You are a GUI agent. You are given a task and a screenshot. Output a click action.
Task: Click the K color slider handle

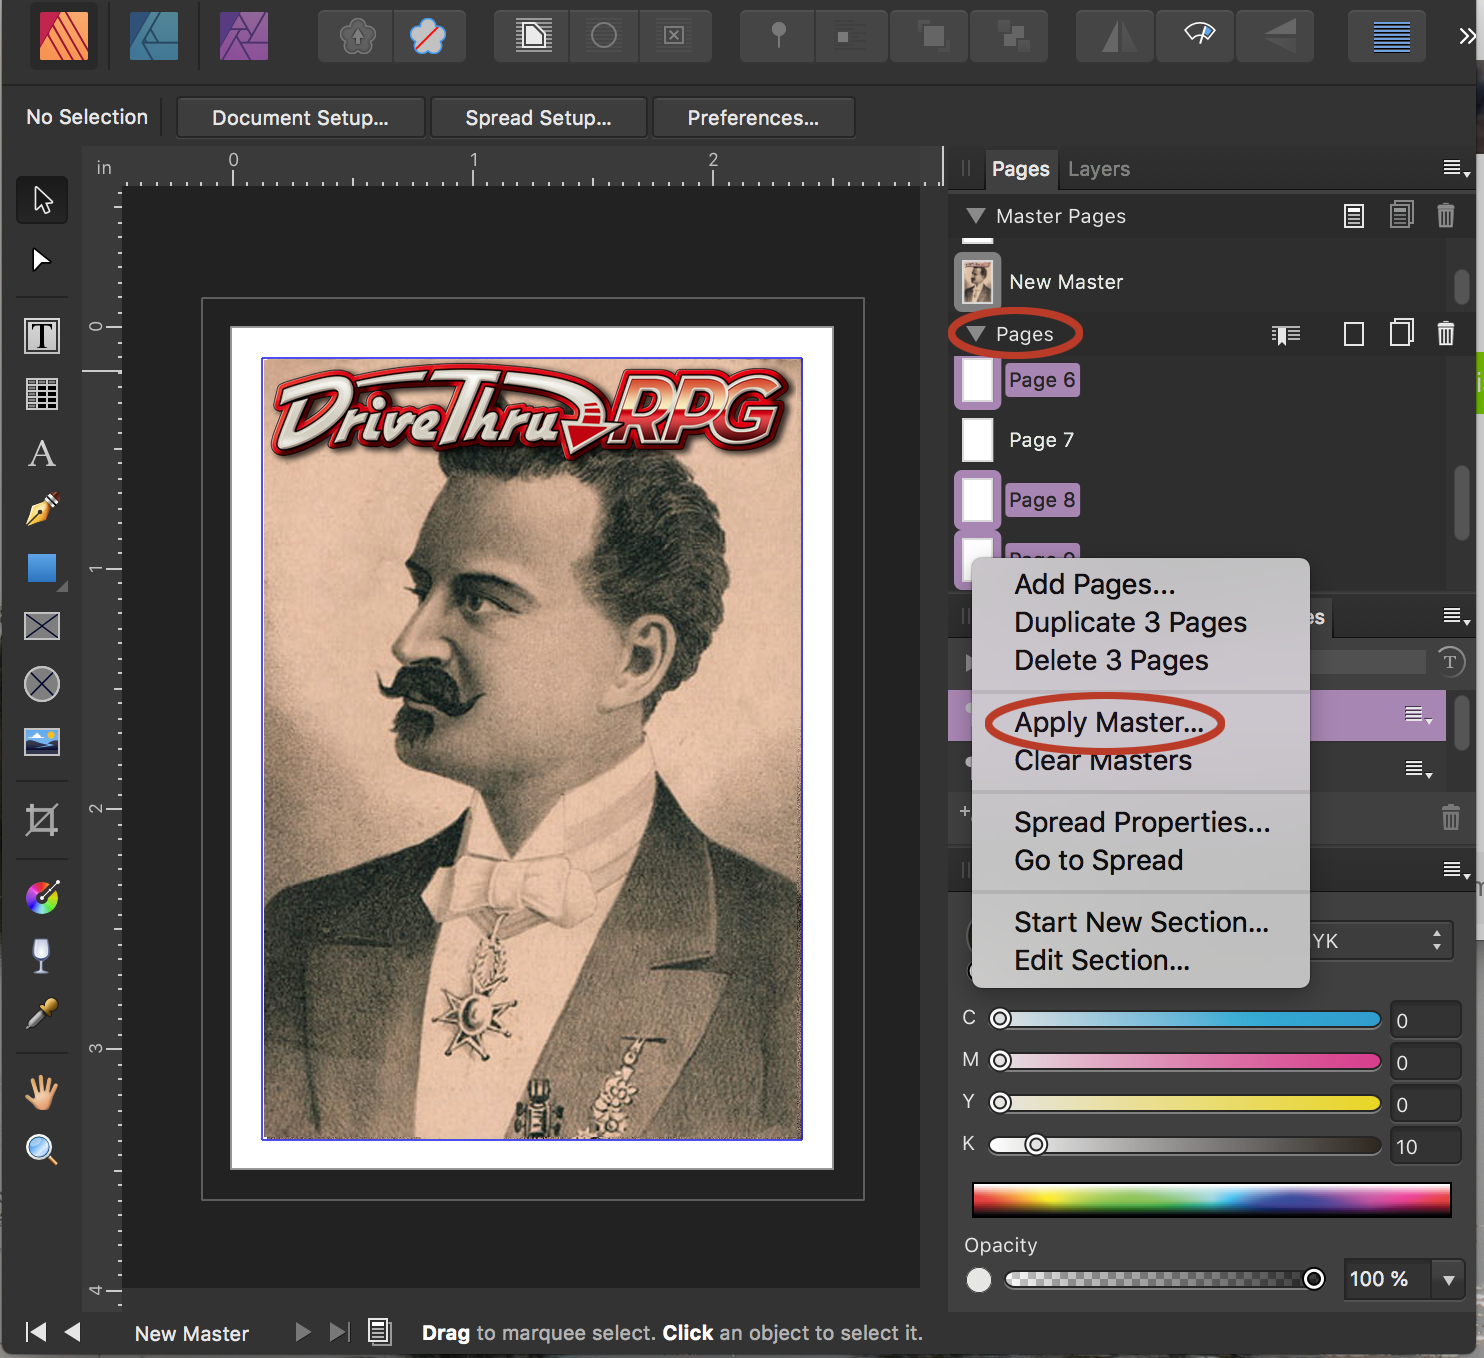1036,1144
